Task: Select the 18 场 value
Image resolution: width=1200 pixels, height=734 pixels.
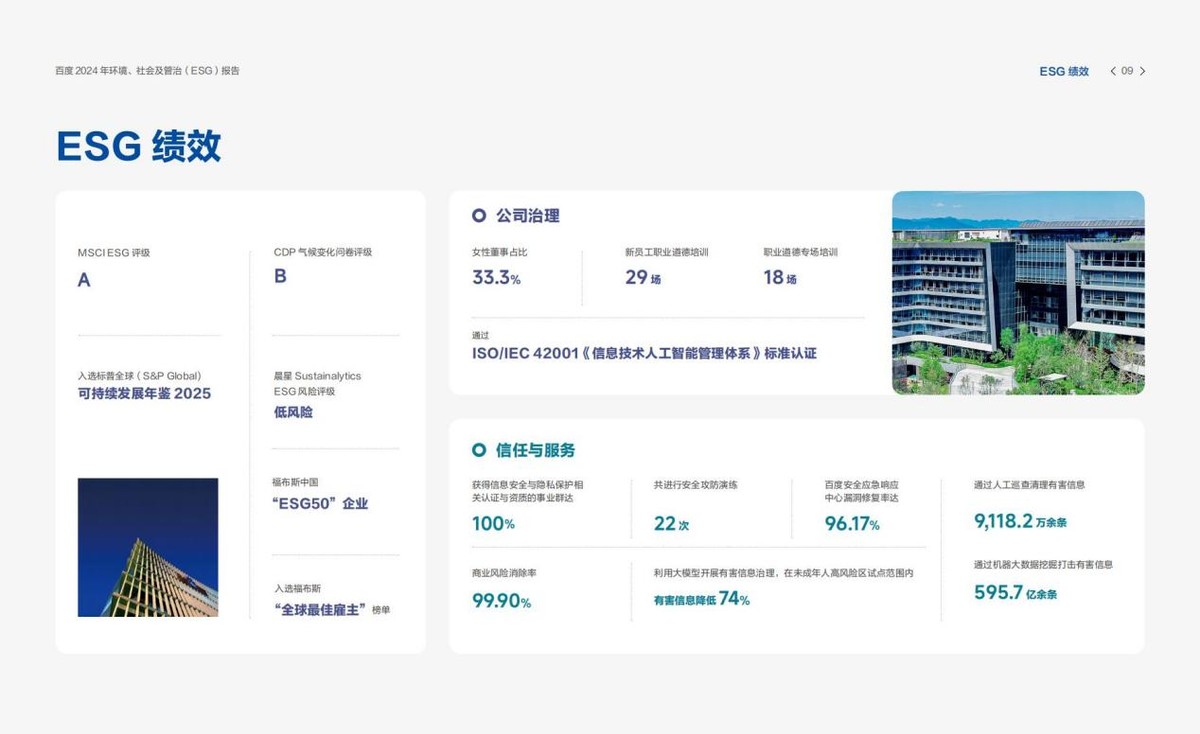Action: [x=780, y=278]
